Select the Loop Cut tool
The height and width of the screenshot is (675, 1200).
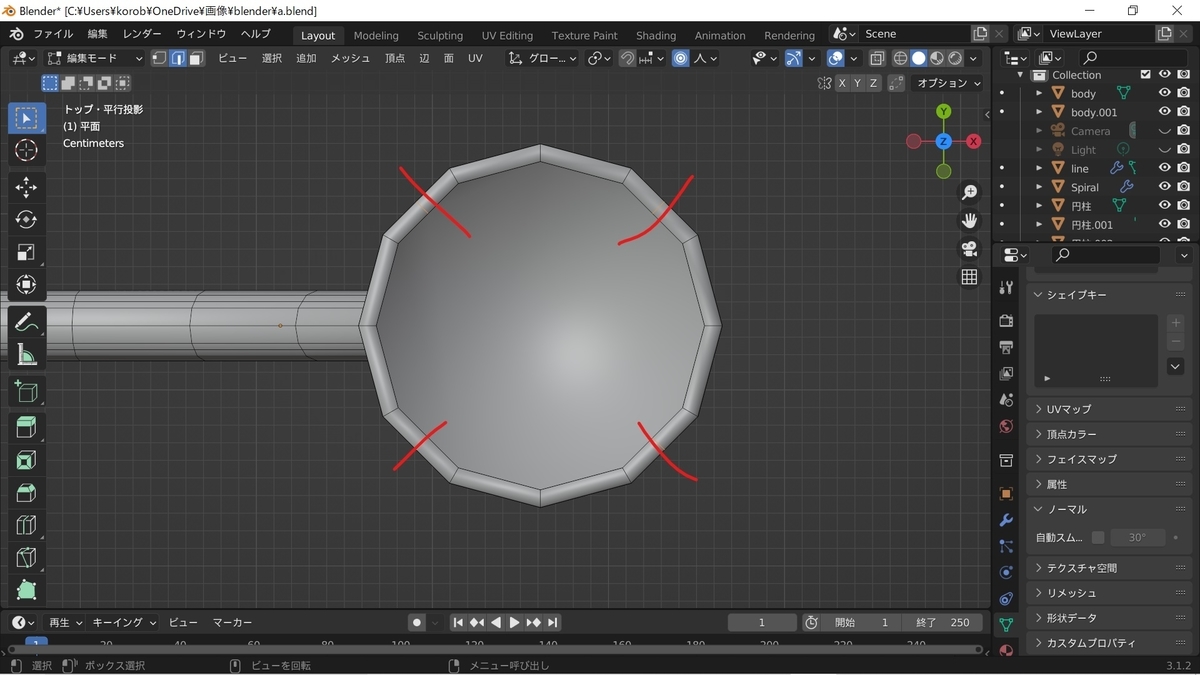point(26,525)
